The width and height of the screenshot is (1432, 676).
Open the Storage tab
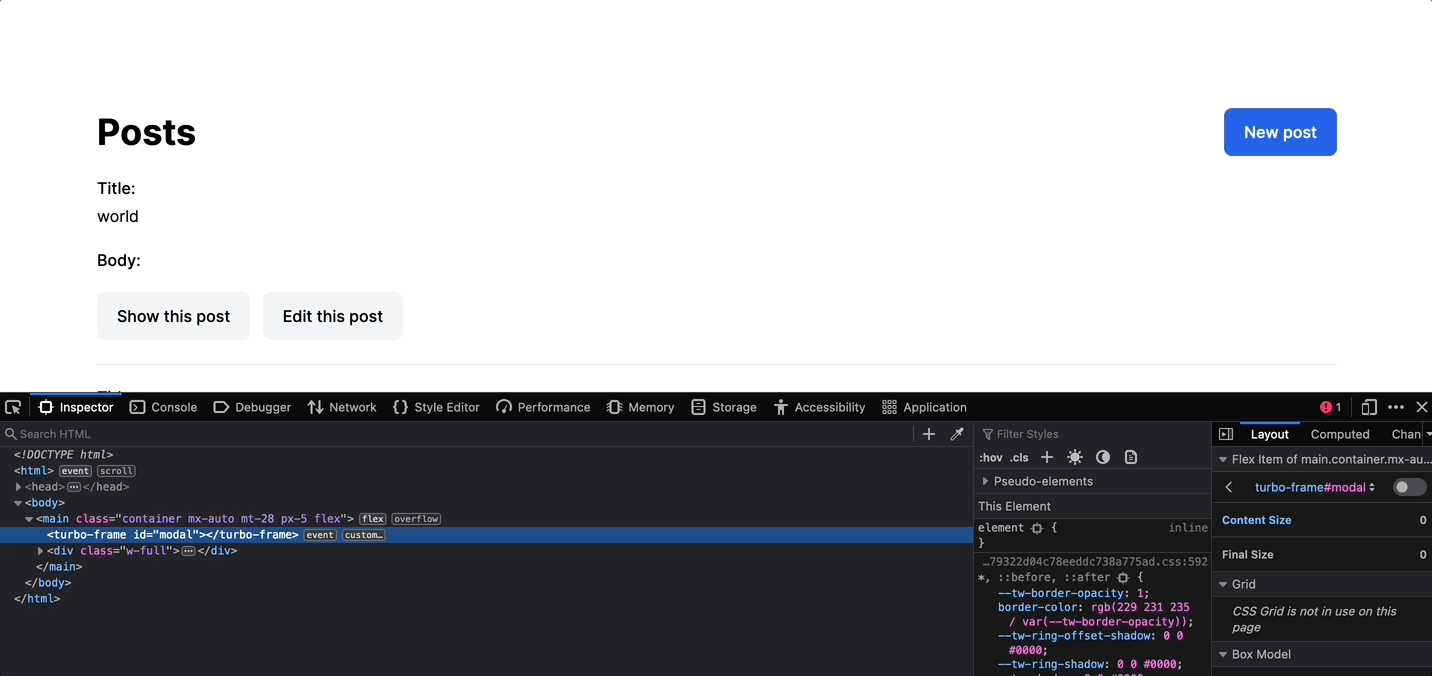(724, 407)
